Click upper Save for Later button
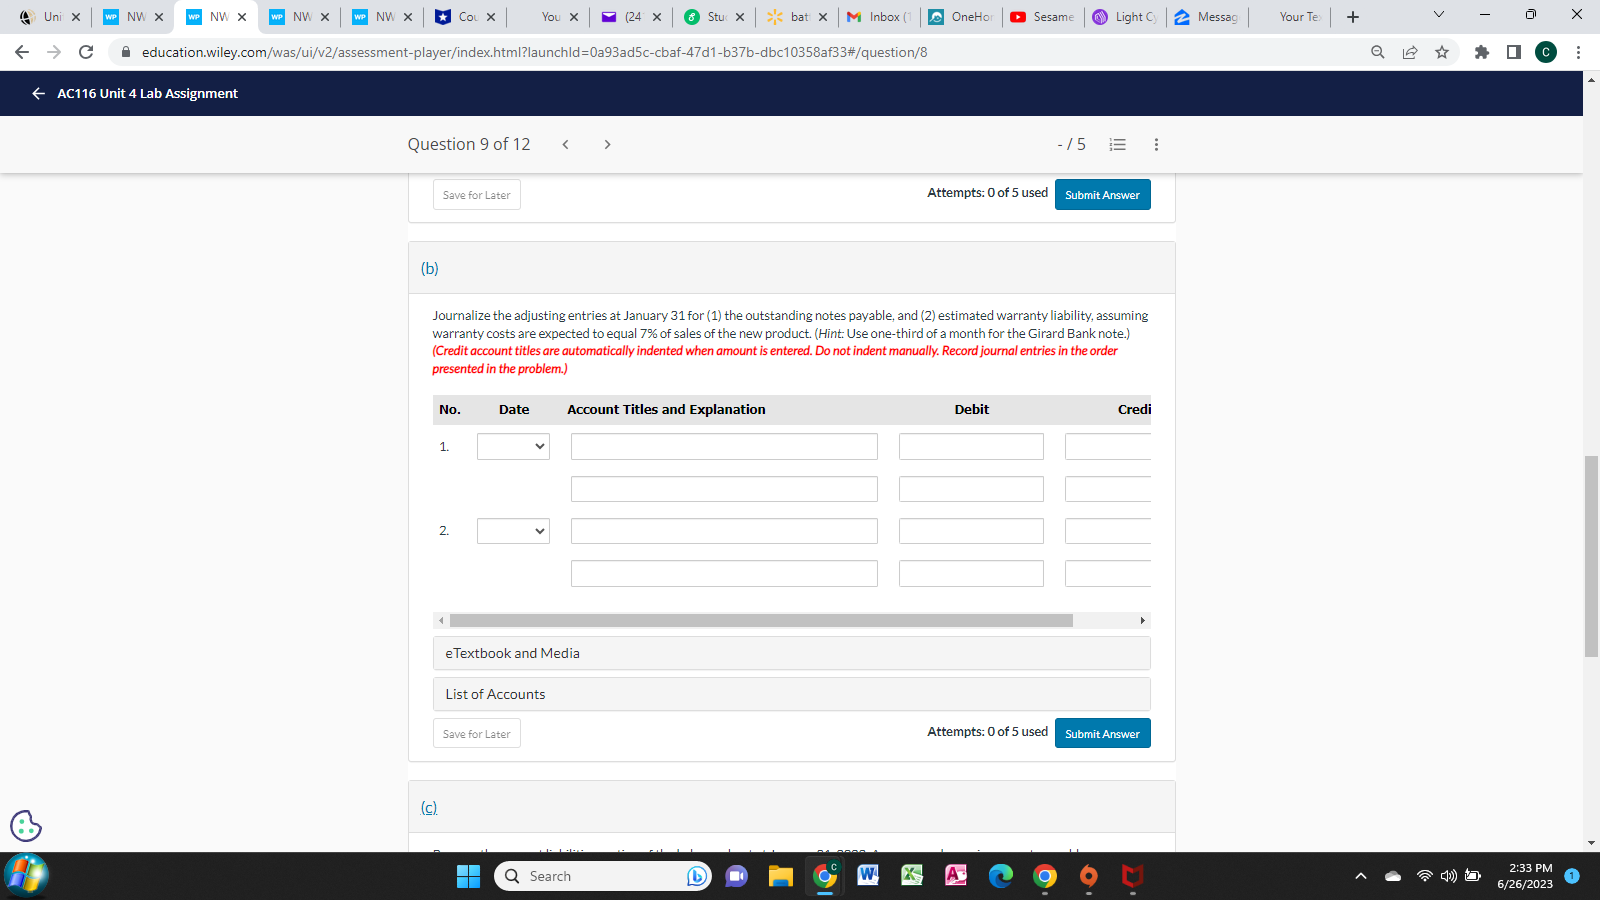Viewport: 1600px width, 900px height. pyautogui.click(x=477, y=194)
